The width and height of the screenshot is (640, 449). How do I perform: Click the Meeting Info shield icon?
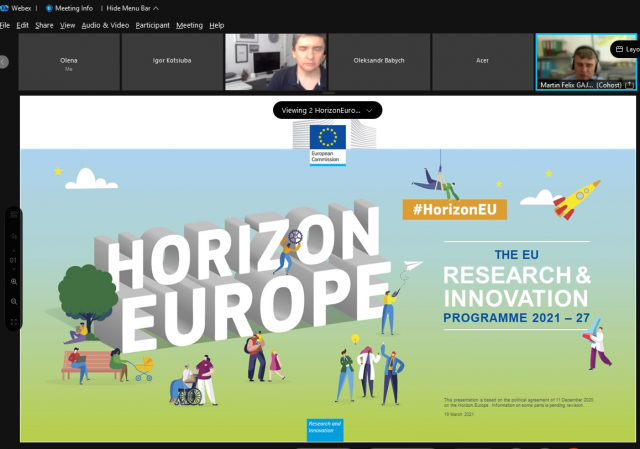[49, 8]
